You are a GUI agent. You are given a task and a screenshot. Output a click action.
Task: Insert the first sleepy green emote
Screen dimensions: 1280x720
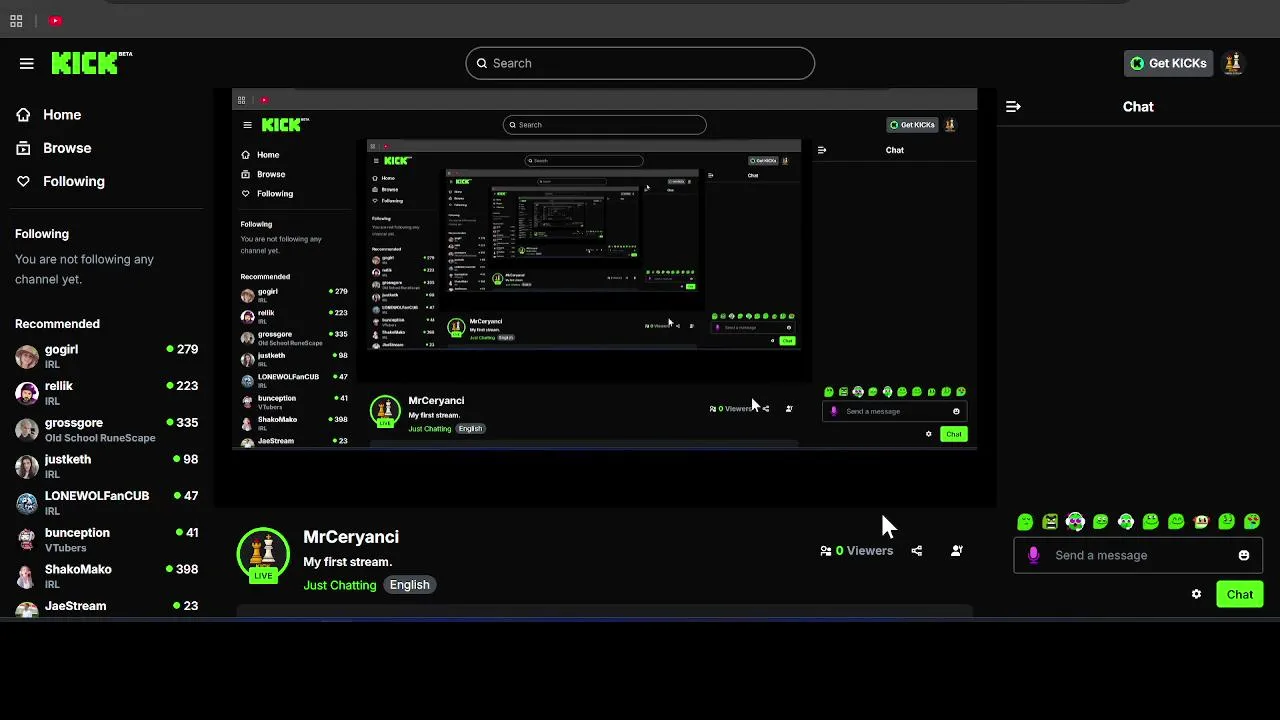point(1025,521)
